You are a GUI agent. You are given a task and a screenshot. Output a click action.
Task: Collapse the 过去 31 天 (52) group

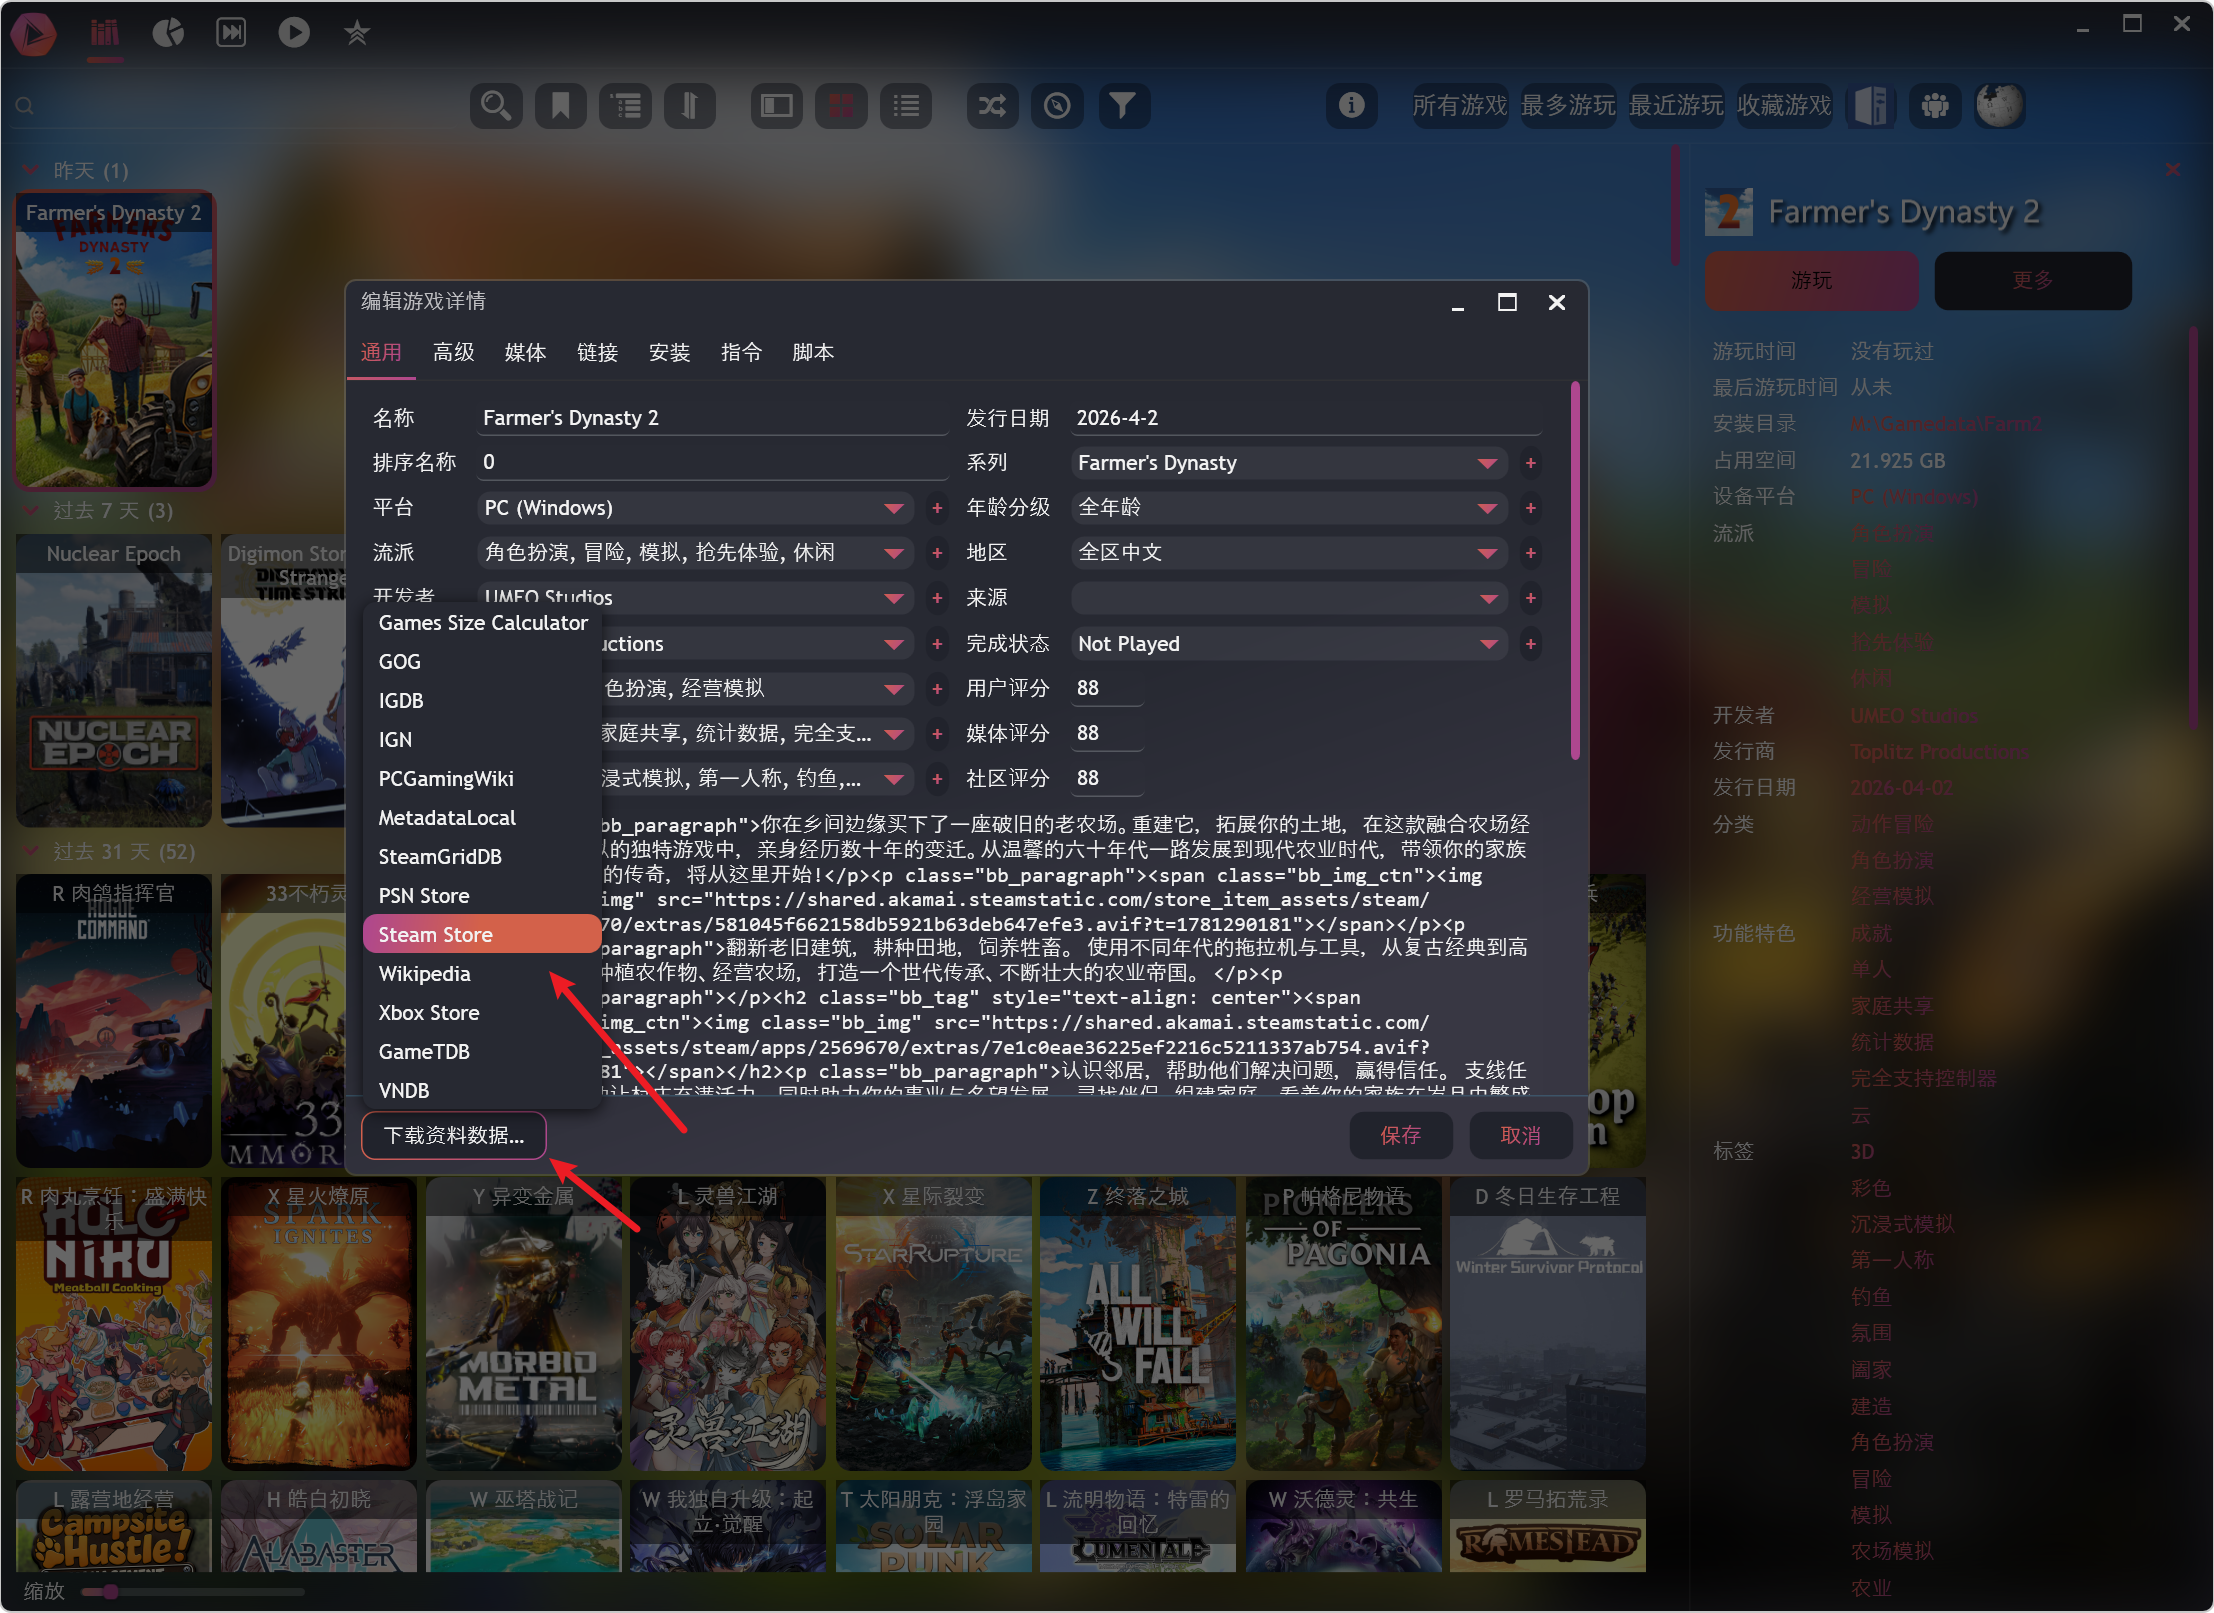pyautogui.click(x=31, y=852)
